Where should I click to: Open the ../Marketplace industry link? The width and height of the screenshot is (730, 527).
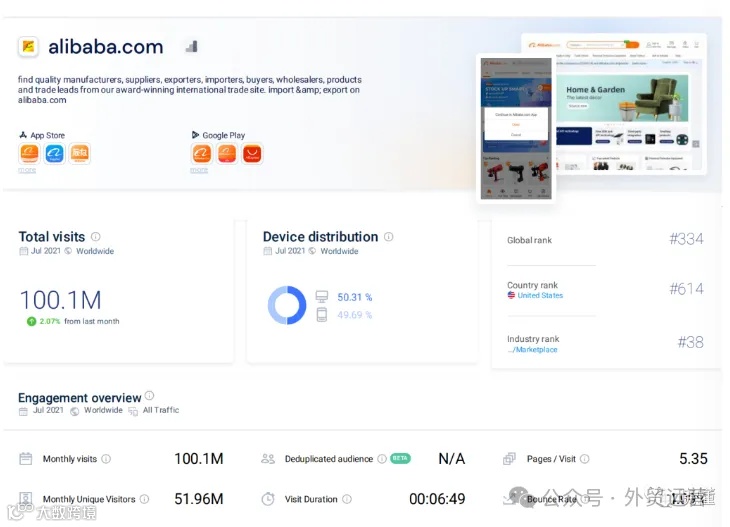click(532, 349)
